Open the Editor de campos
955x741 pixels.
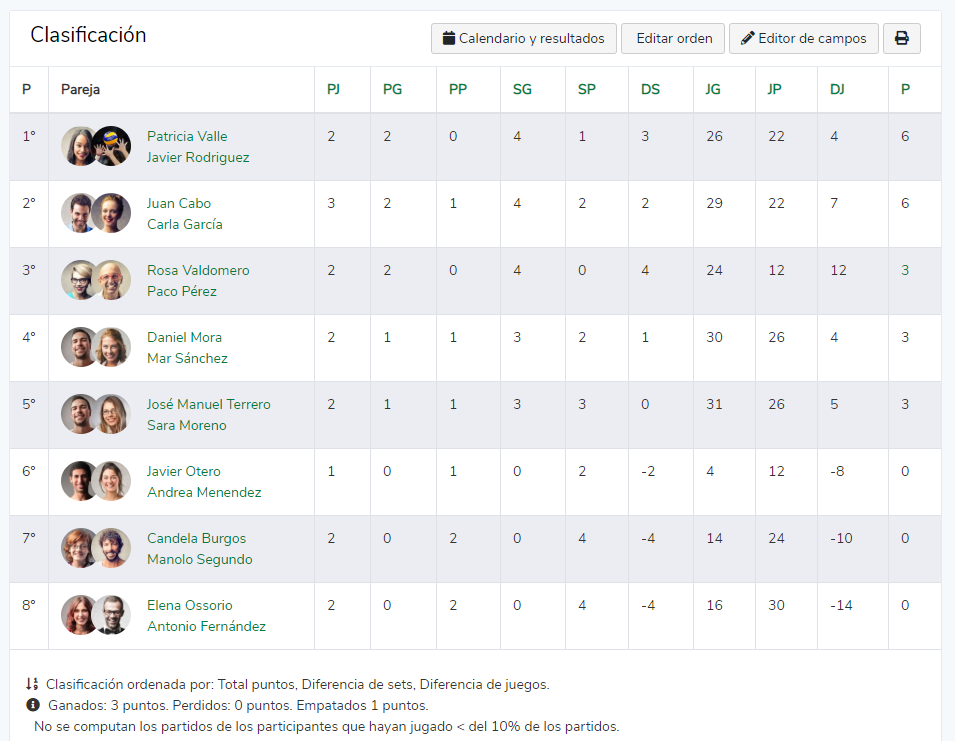click(x=803, y=39)
